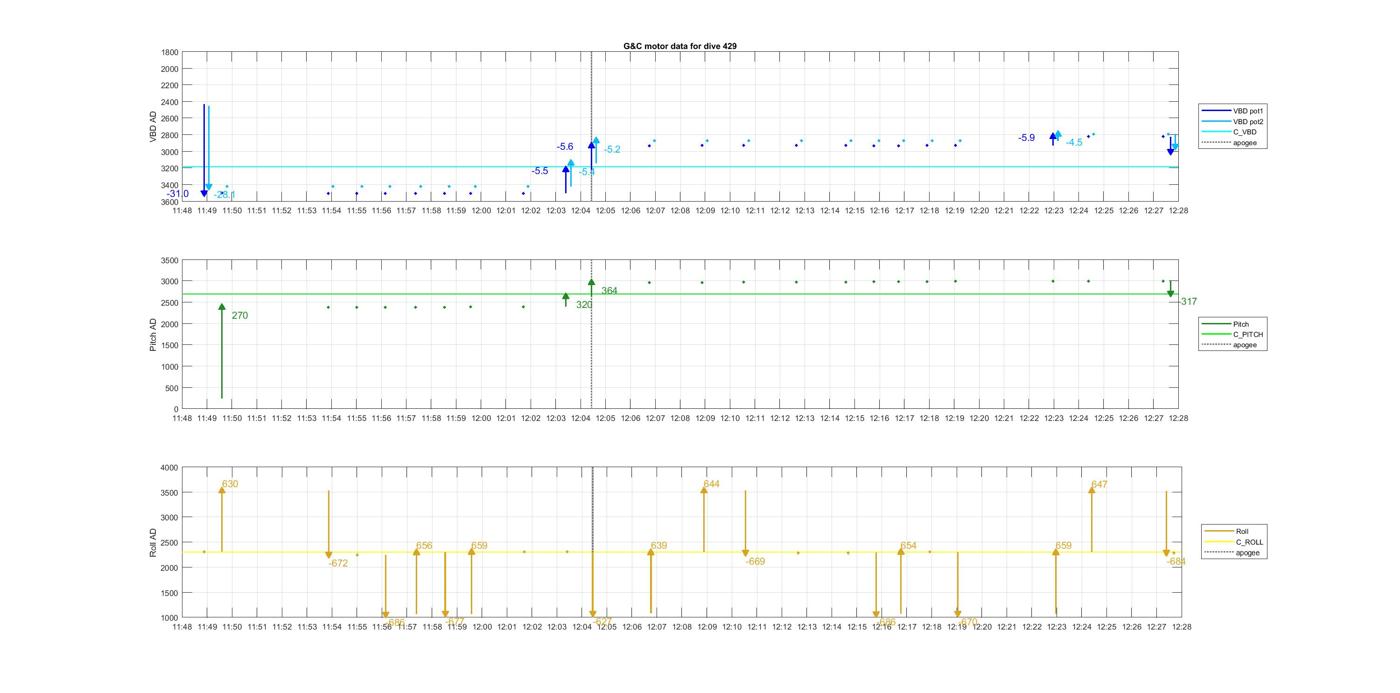Click the 320 pitch data label
Viewport: 1400px width, 693px height.
[x=584, y=305]
